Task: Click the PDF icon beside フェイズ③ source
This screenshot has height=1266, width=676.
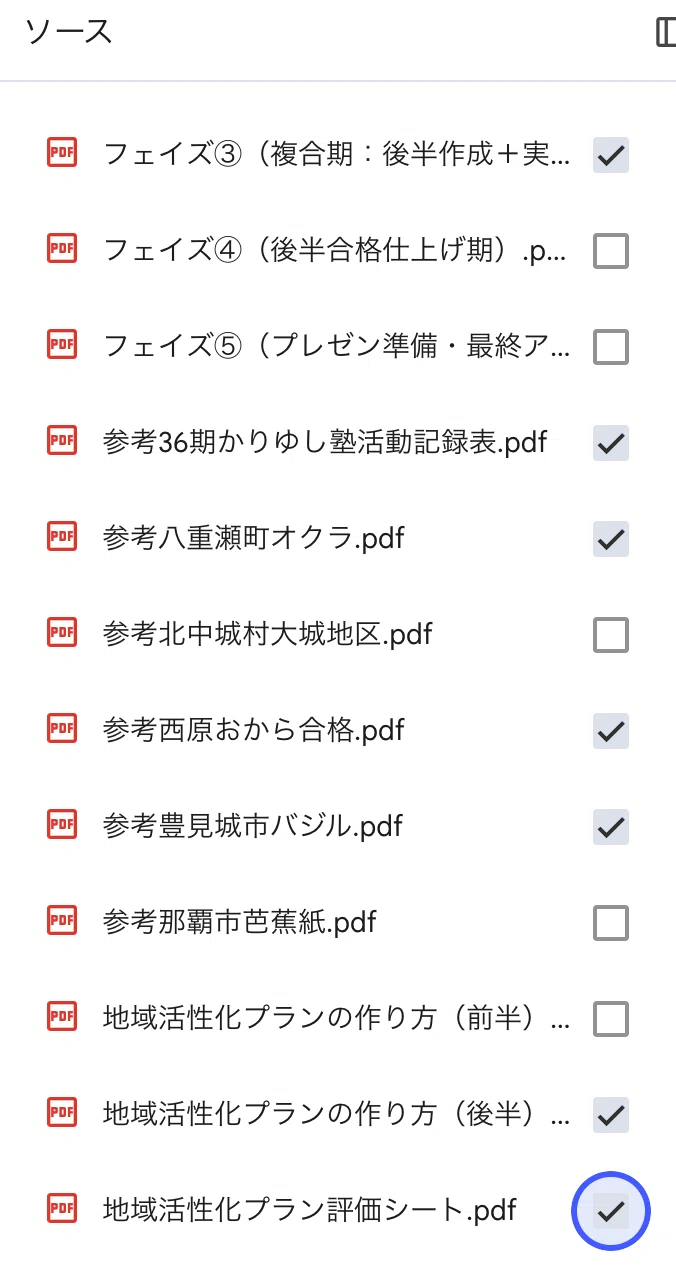Action: tap(62, 152)
